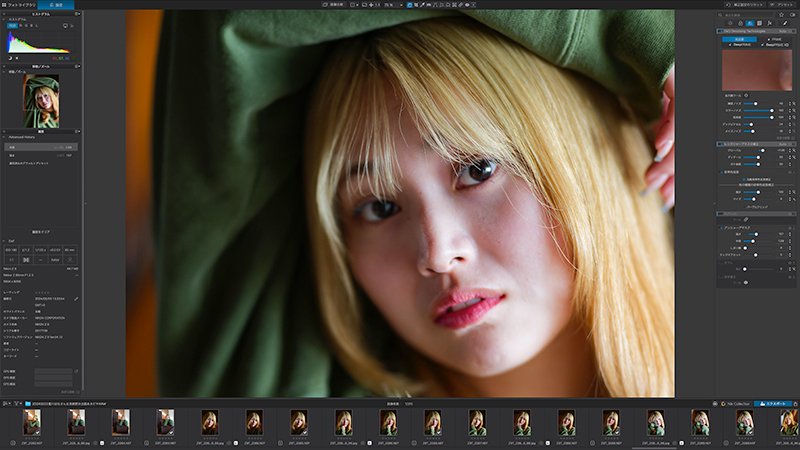The height and width of the screenshot is (450, 800).
Task: Open the highlighted Detail category icon
Action: pos(750,23)
